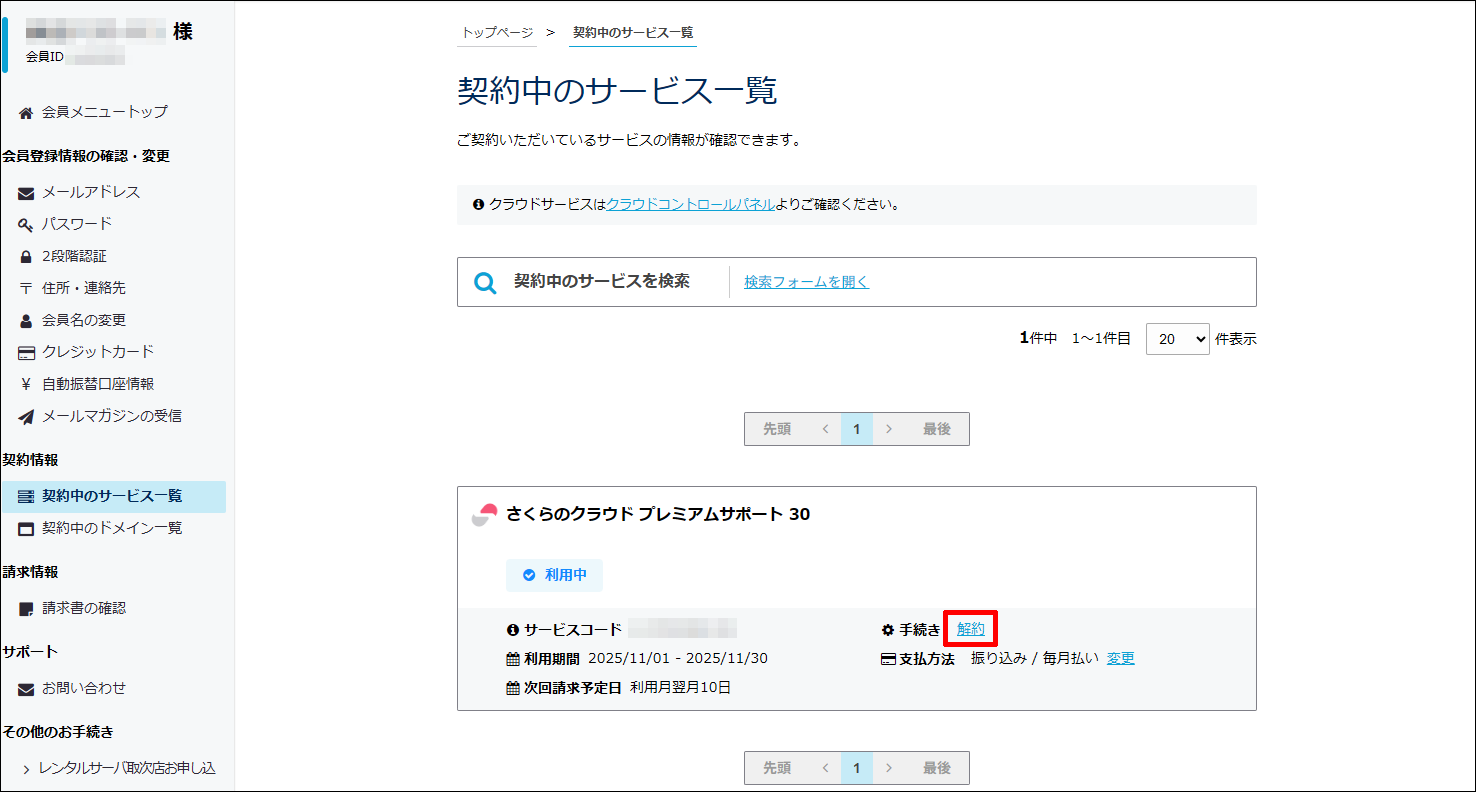
Task: Click the envelope icon next to メールアドレス
Action: (26, 193)
